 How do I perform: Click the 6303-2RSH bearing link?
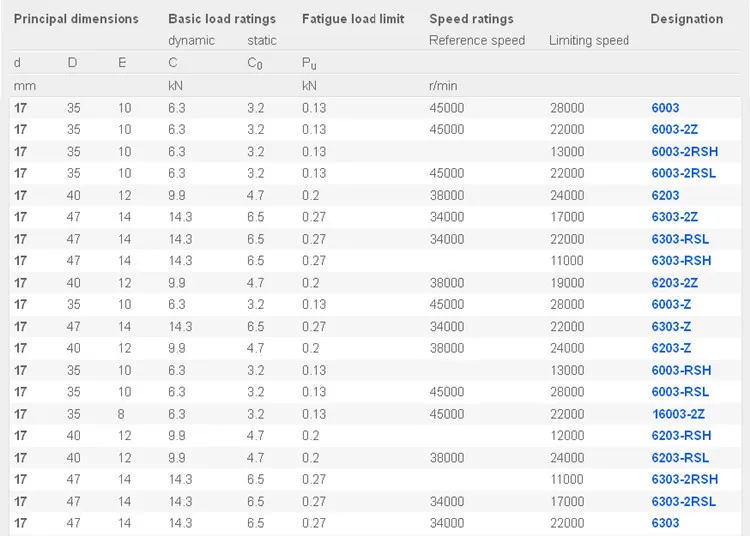(684, 479)
